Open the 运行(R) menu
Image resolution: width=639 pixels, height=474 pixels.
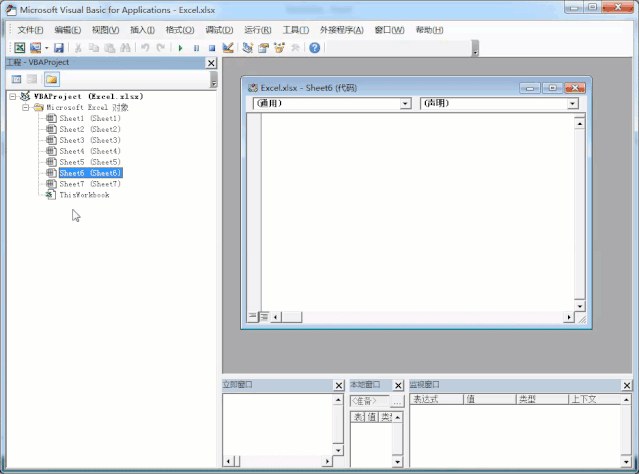pos(258,30)
